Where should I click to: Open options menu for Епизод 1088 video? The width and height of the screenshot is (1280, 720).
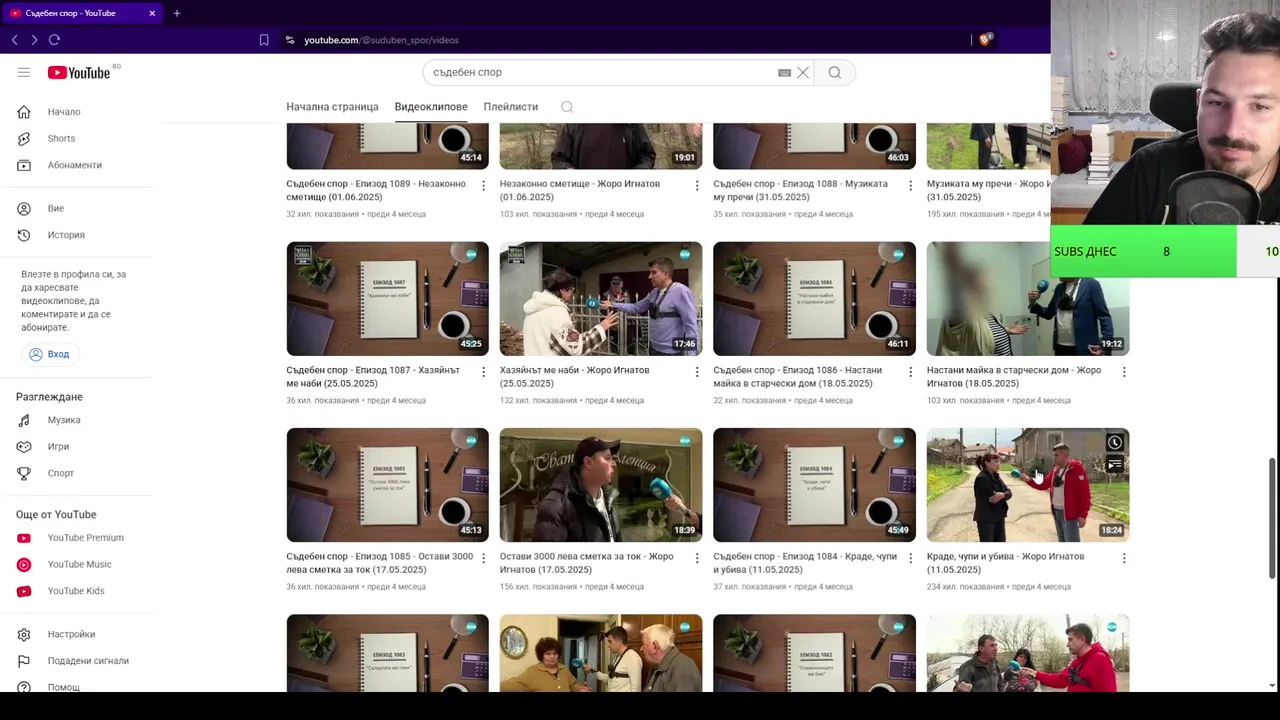[910, 185]
